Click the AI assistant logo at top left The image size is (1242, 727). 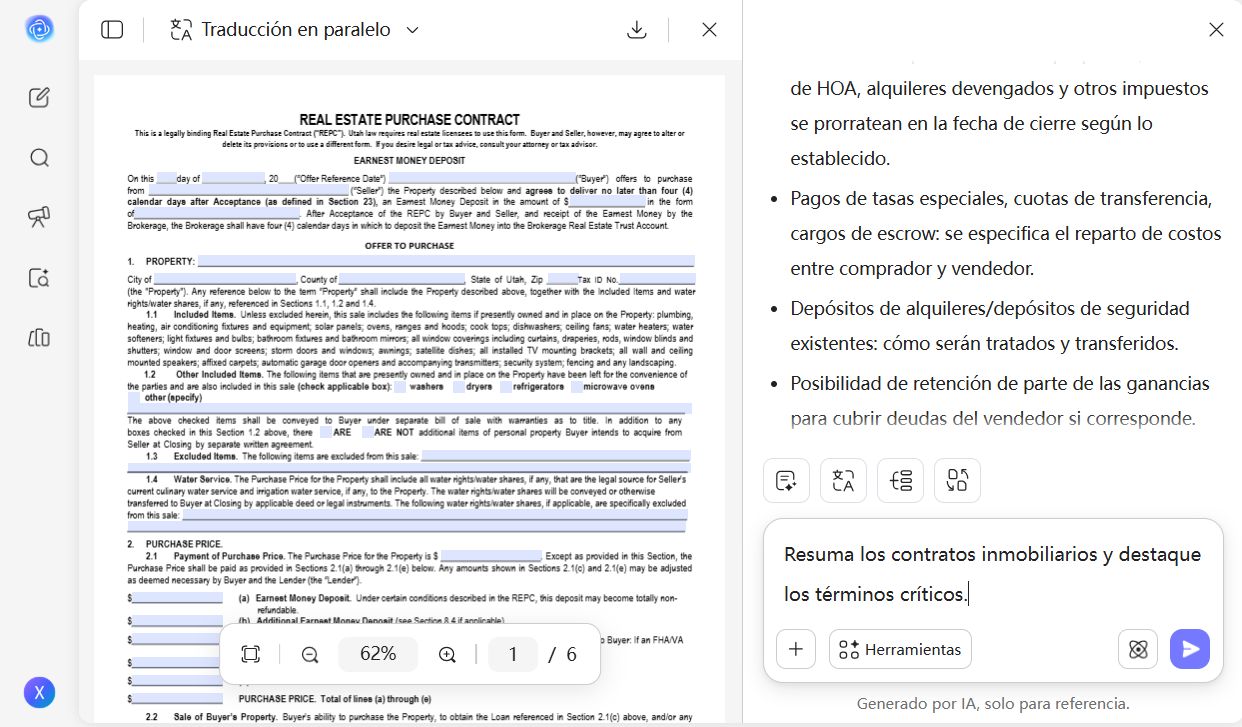tap(39, 29)
